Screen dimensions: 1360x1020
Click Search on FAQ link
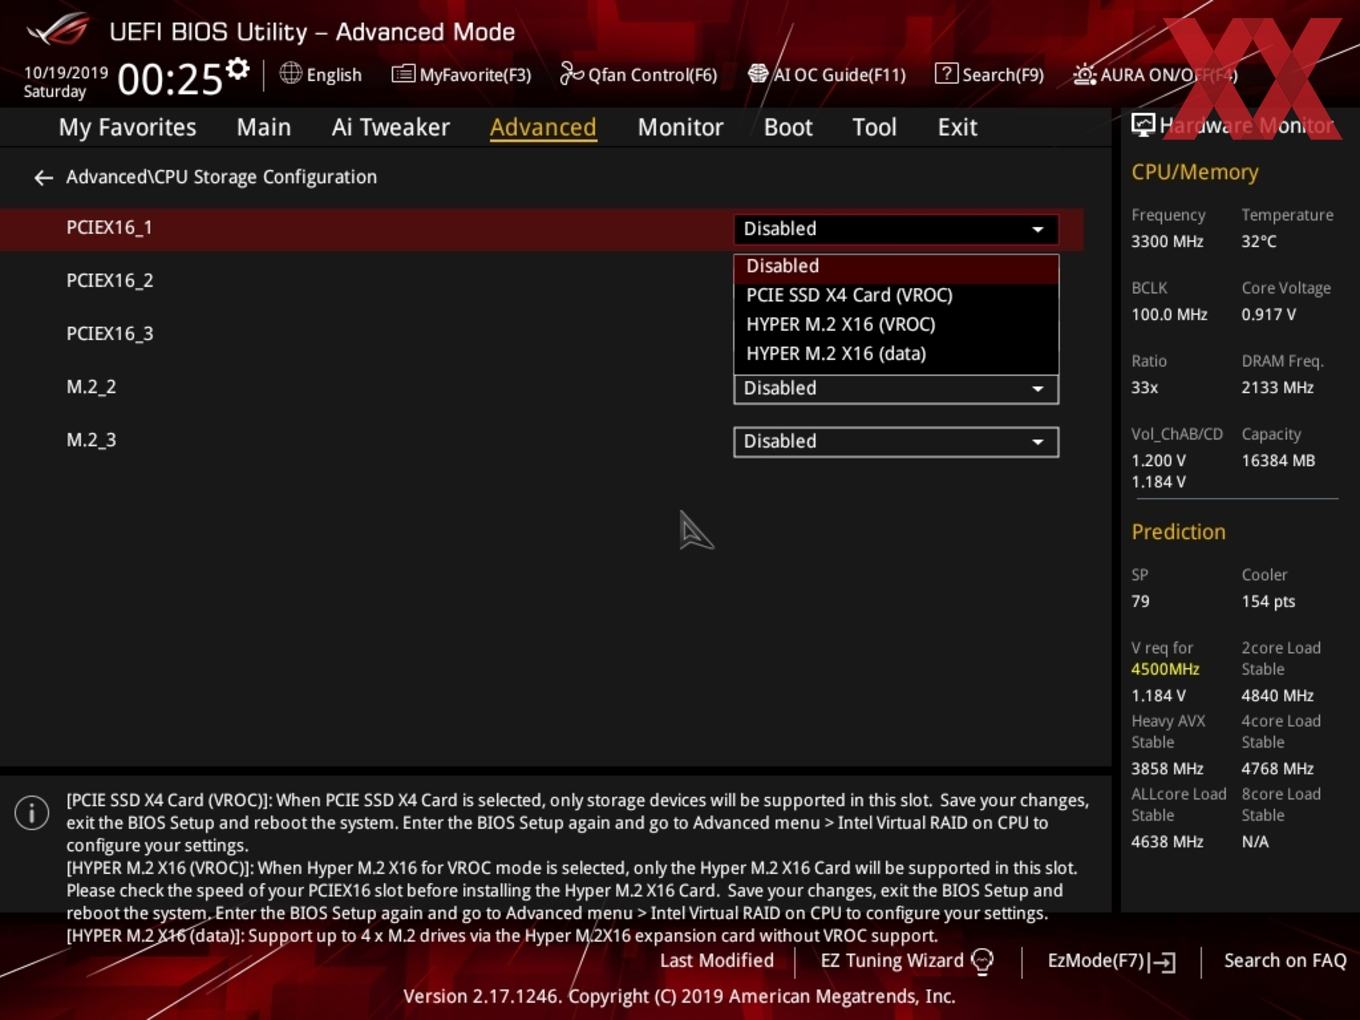click(1285, 961)
